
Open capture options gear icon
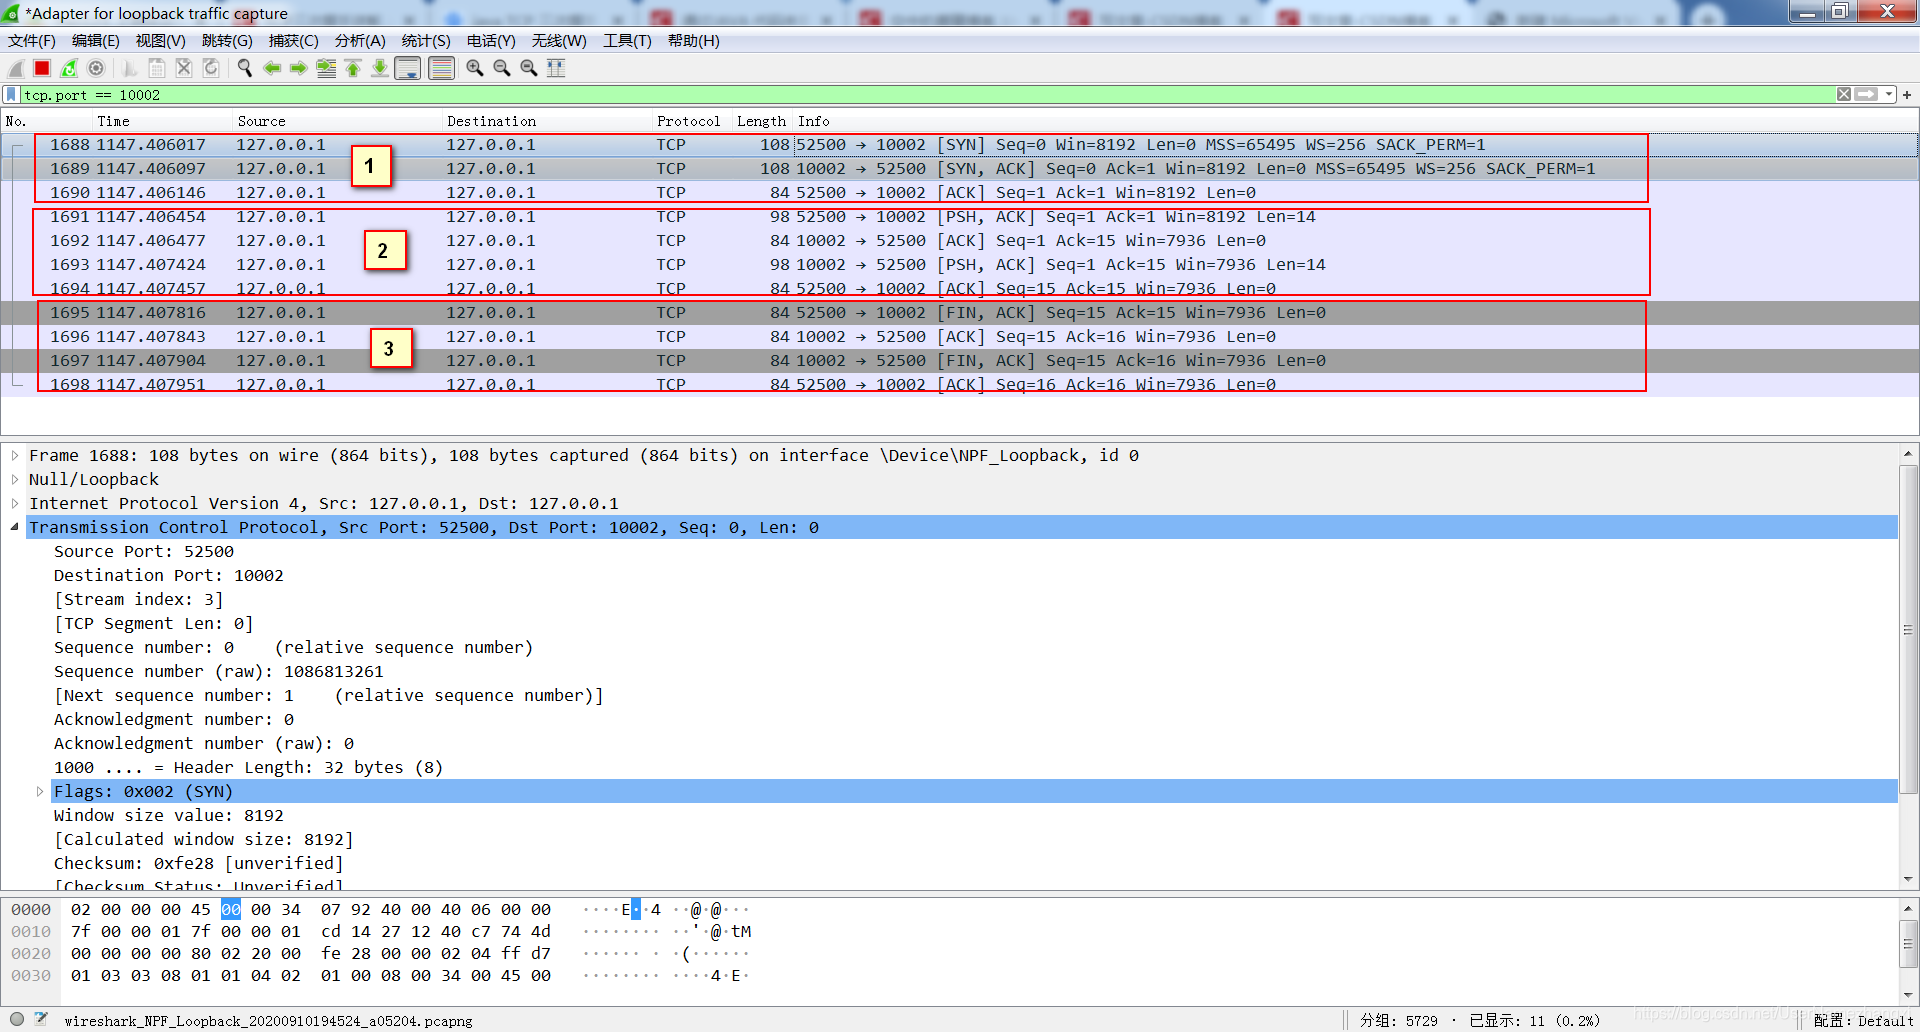point(96,68)
